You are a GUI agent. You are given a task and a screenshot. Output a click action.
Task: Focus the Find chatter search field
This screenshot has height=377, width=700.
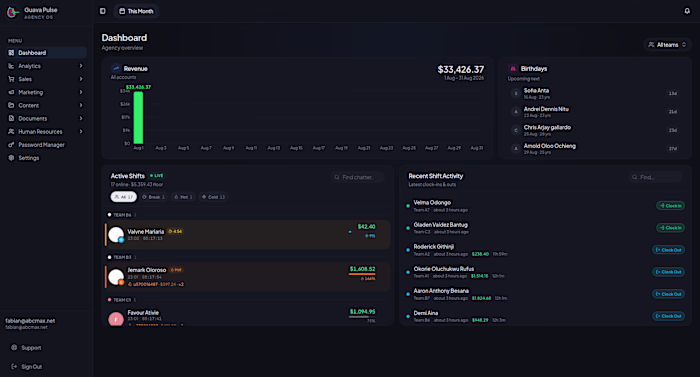[358, 177]
